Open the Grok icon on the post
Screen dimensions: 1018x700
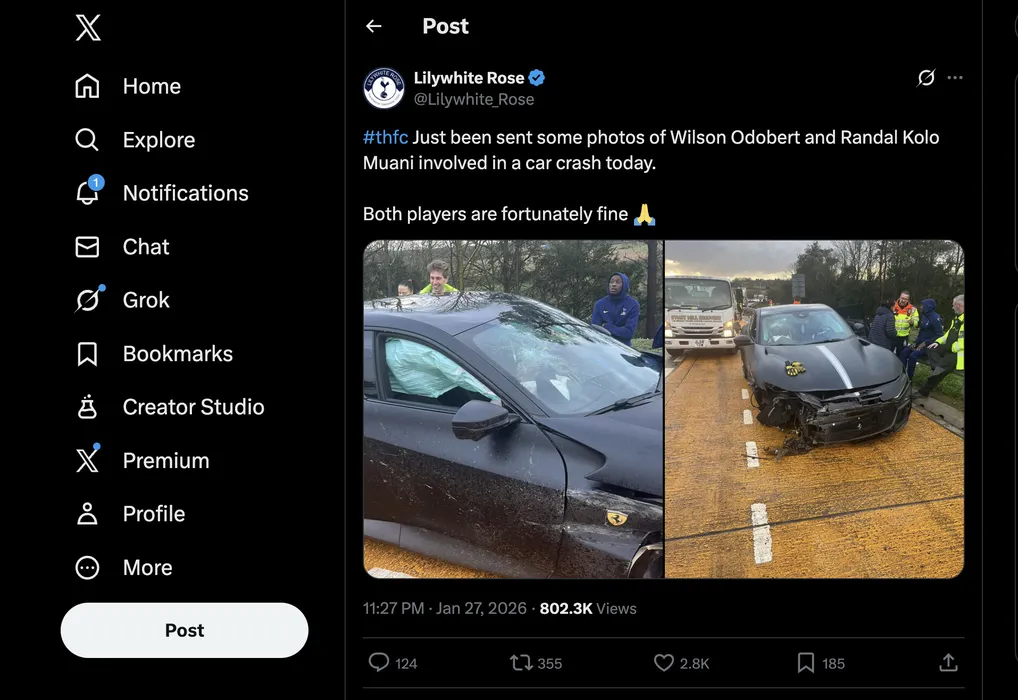[926, 78]
